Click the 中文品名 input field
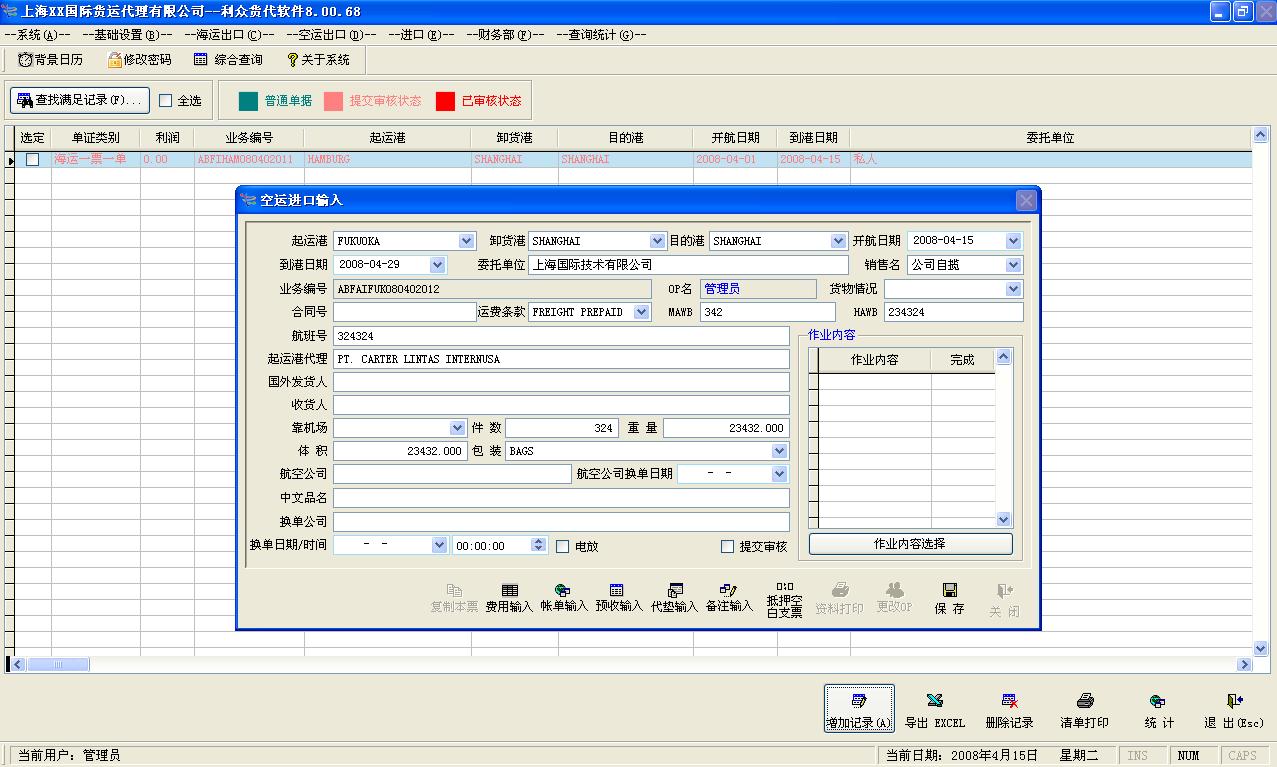Image resolution: width=1277 pixels, height=767 pixels. pyautogui.click(x=561, y=498)
